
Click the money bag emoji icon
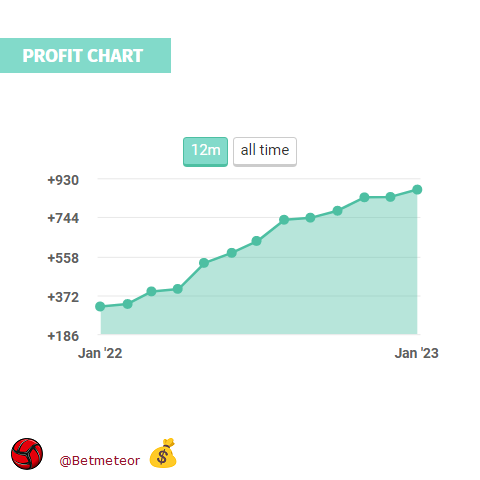click(163, 453)
